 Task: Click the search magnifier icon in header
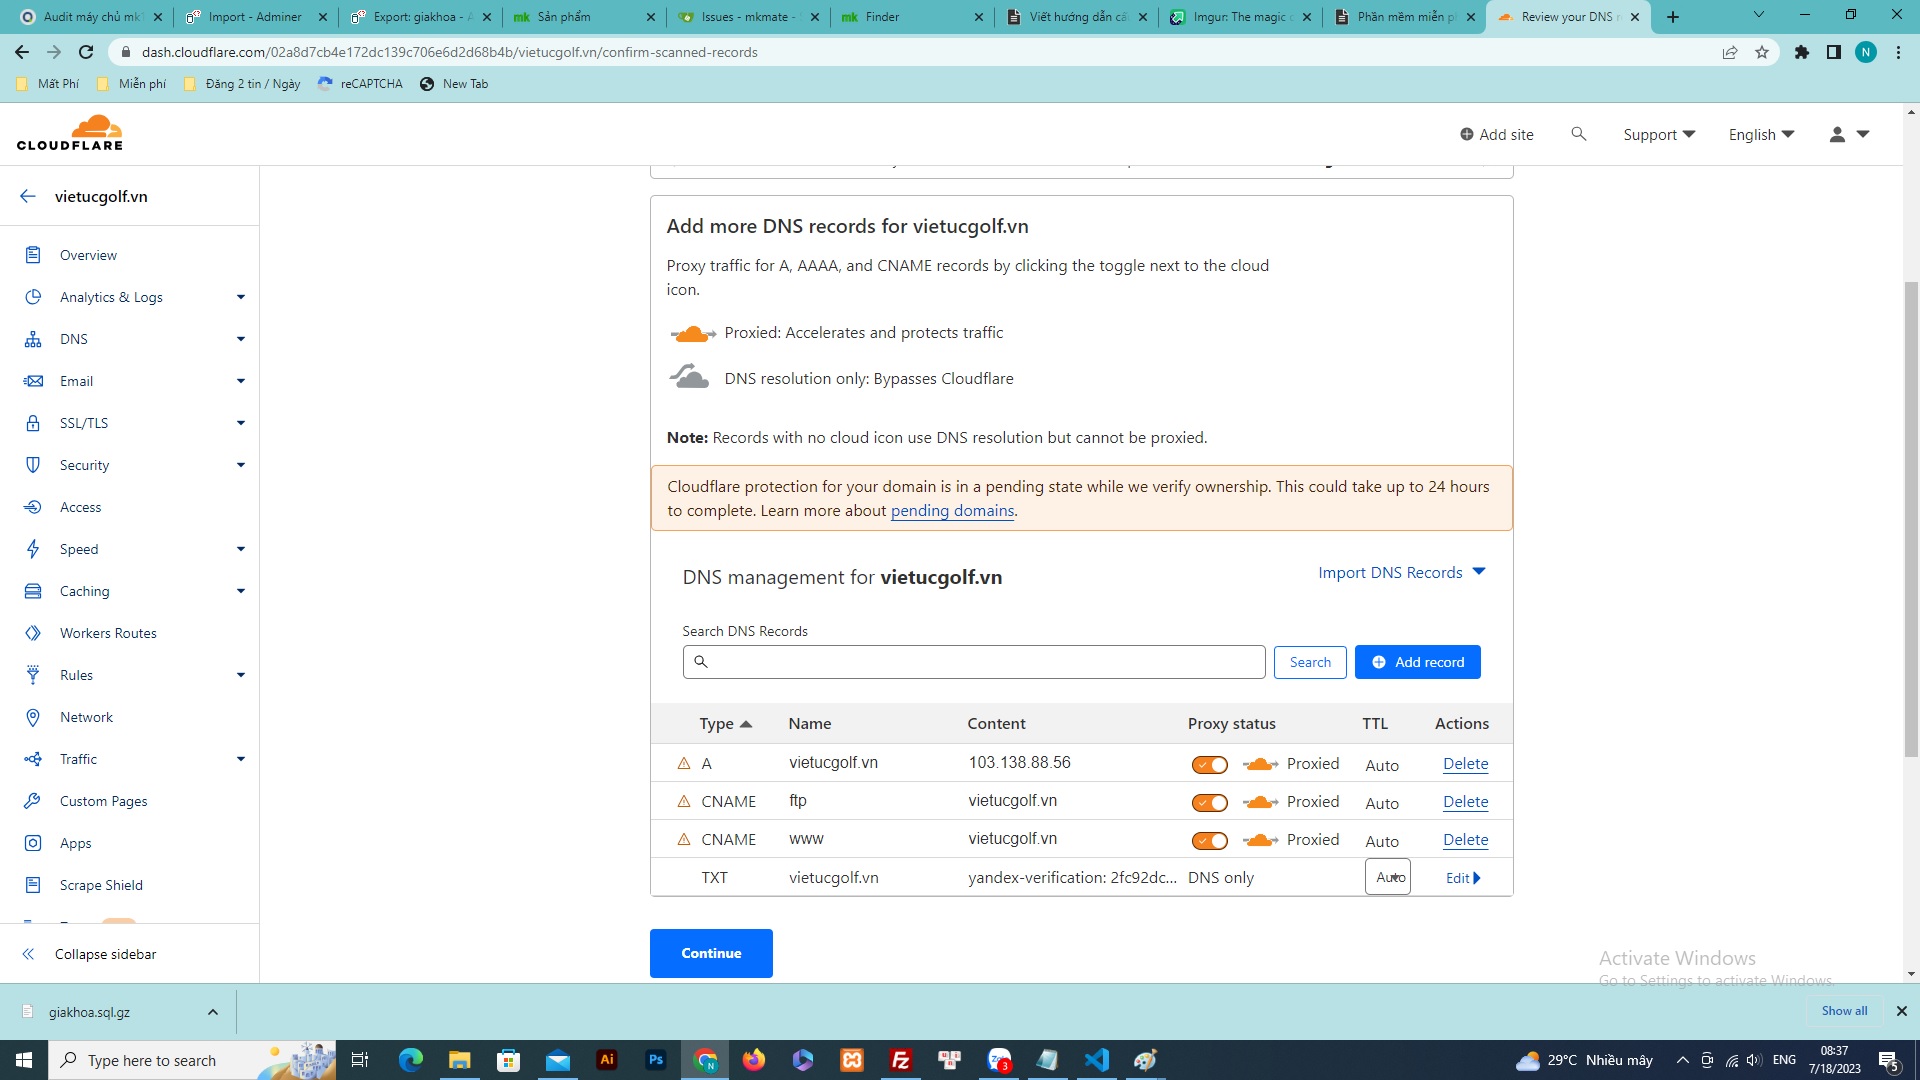click(x=1579, y=134)
